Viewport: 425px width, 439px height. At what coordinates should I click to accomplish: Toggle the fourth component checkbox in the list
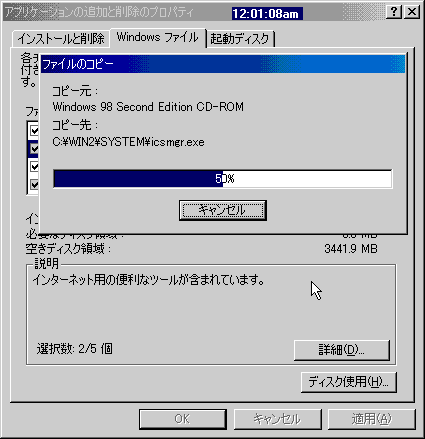click(34, 184)
